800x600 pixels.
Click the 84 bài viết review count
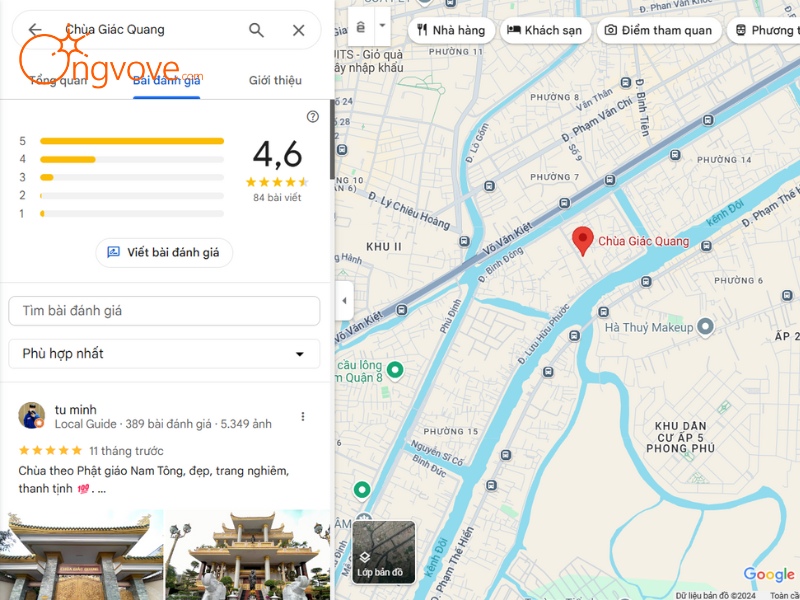tap(277, 197)
